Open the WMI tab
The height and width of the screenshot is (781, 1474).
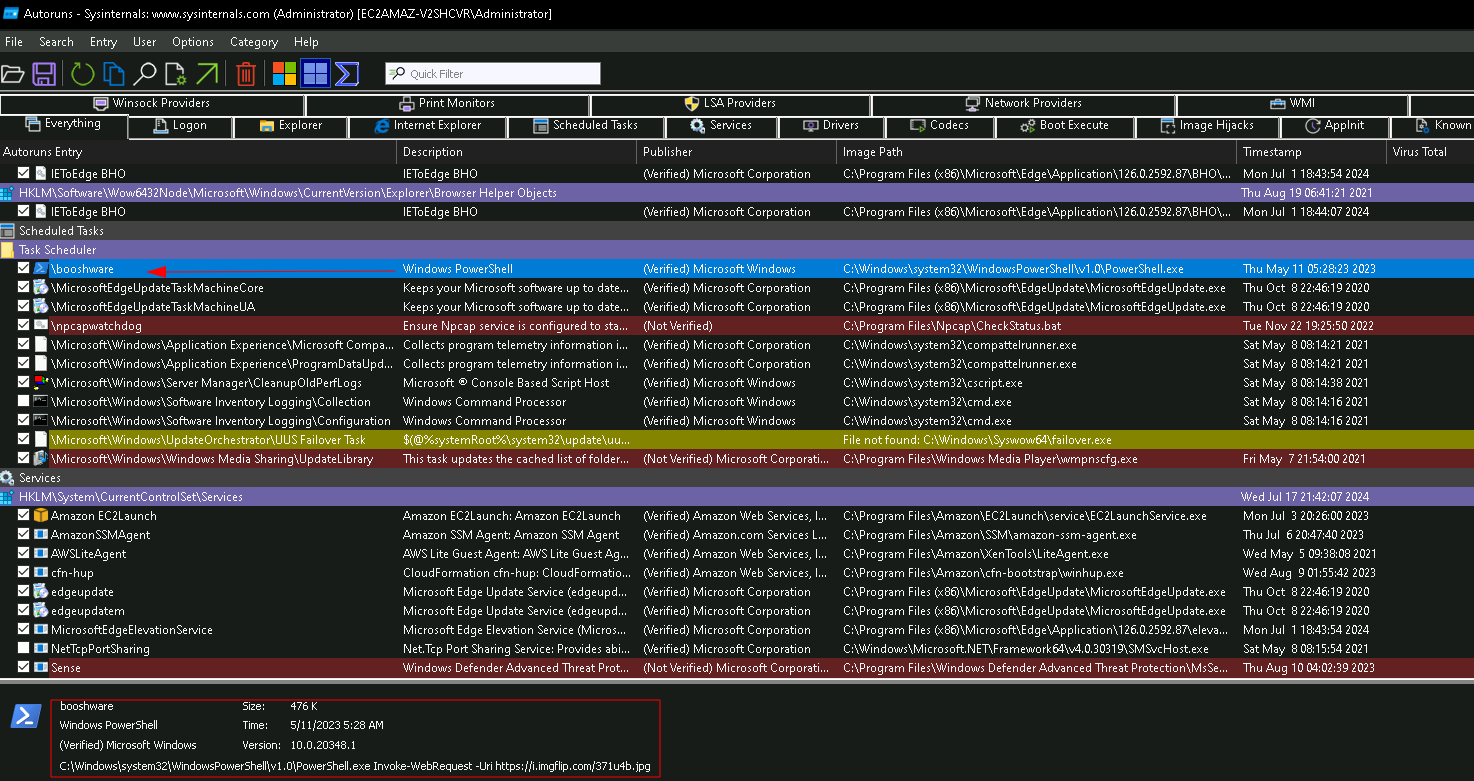(1292, 104)
